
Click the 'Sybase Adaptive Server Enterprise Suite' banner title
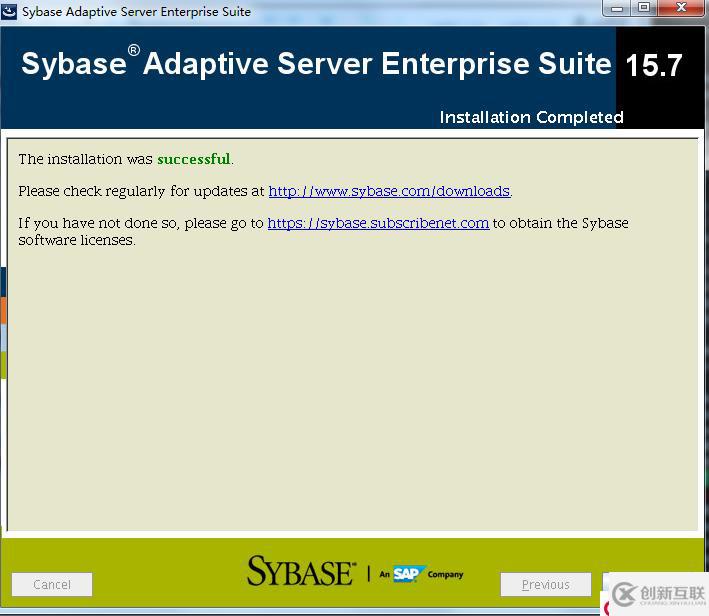316,62
